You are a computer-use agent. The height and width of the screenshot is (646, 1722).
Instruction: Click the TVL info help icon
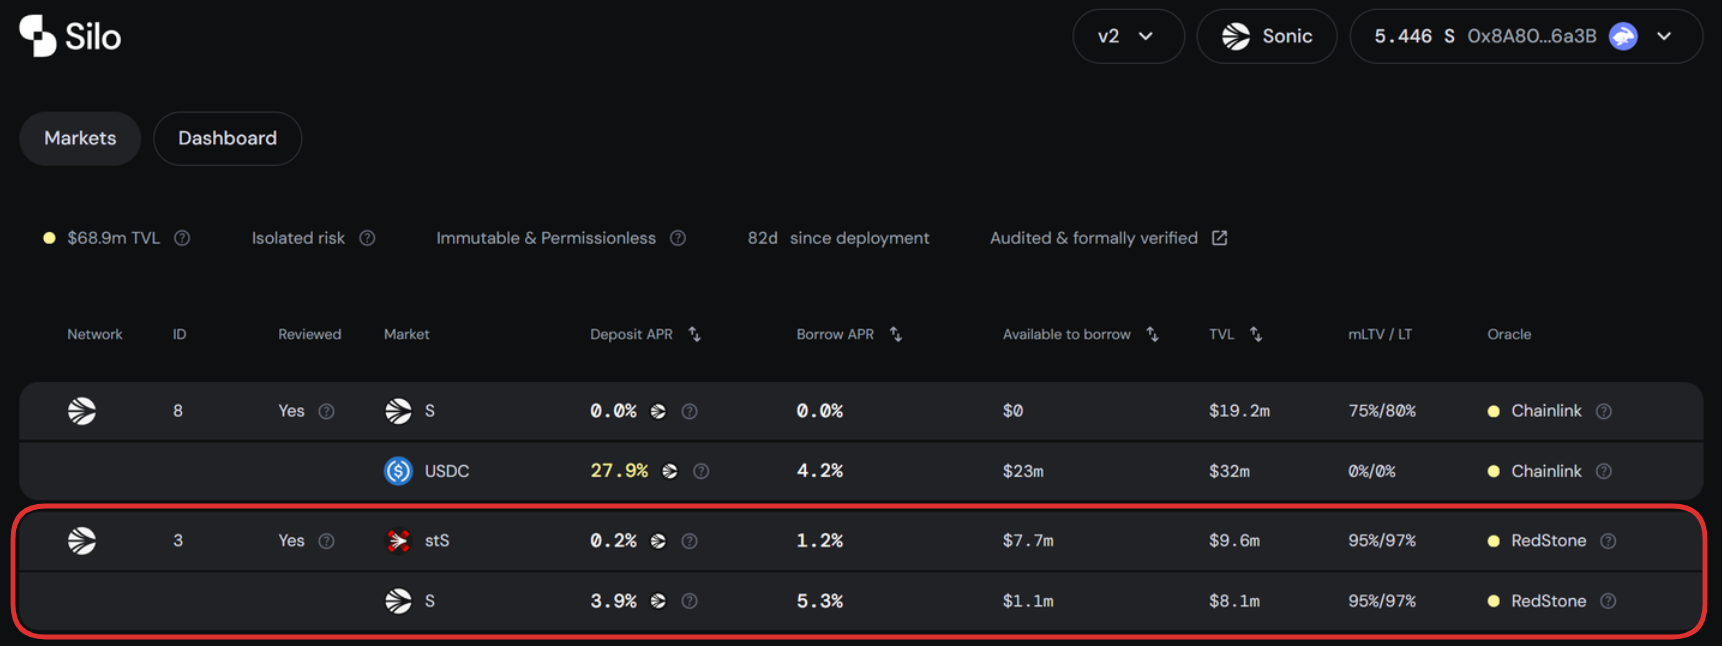tap(182, 238)
